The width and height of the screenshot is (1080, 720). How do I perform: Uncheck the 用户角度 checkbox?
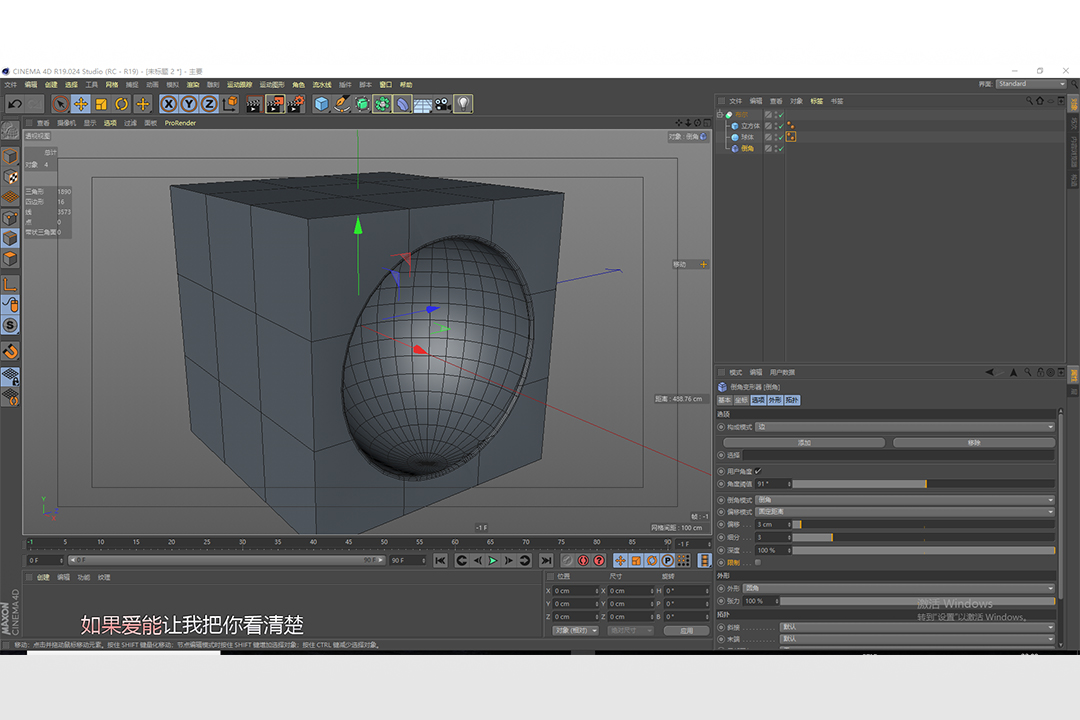pyautogui.click(x=758, y=471)
